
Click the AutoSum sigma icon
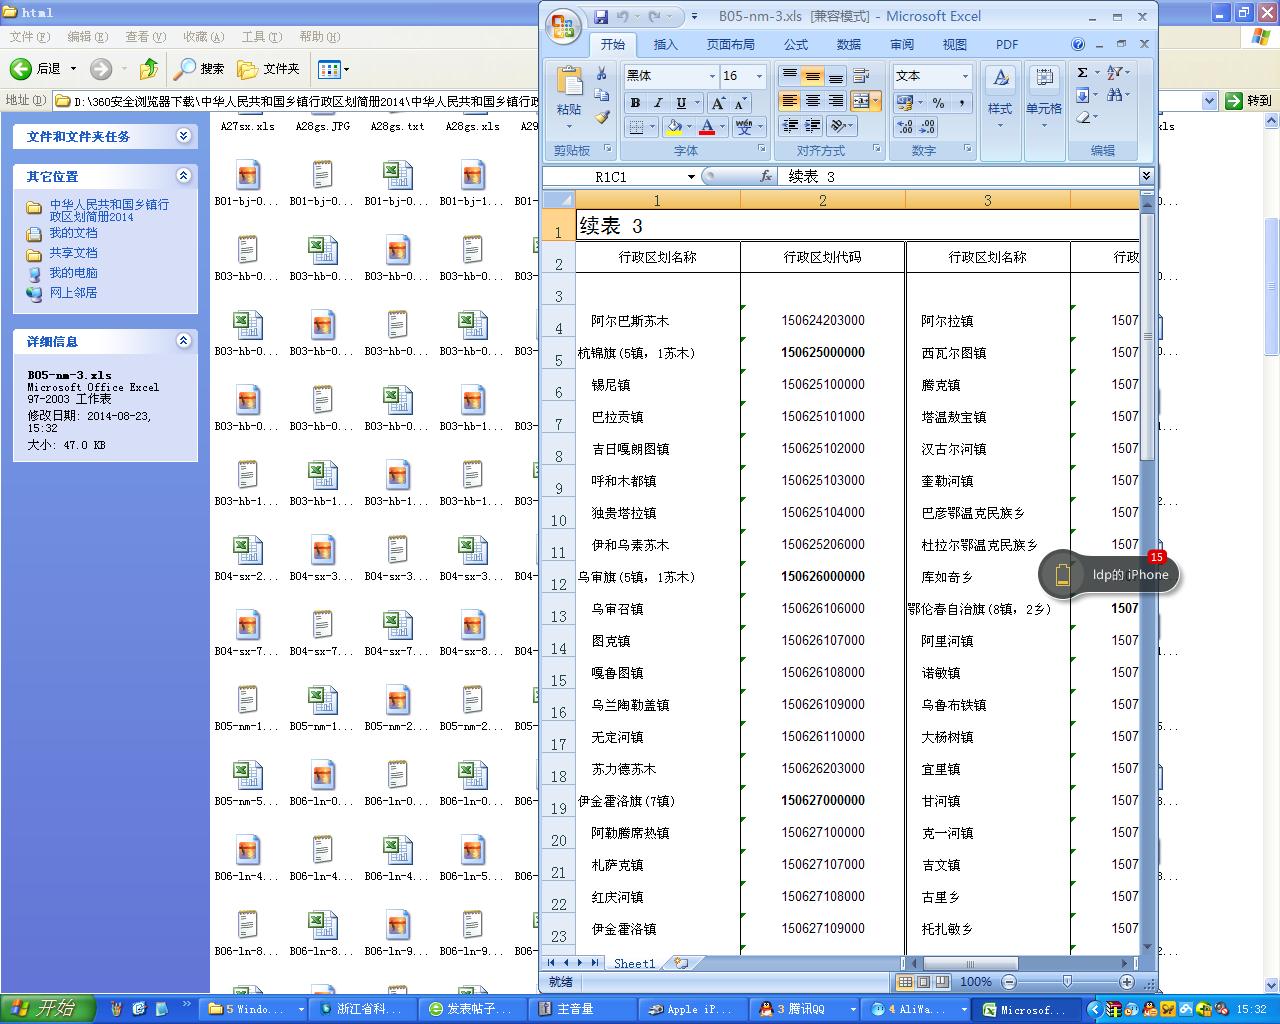1082,73
